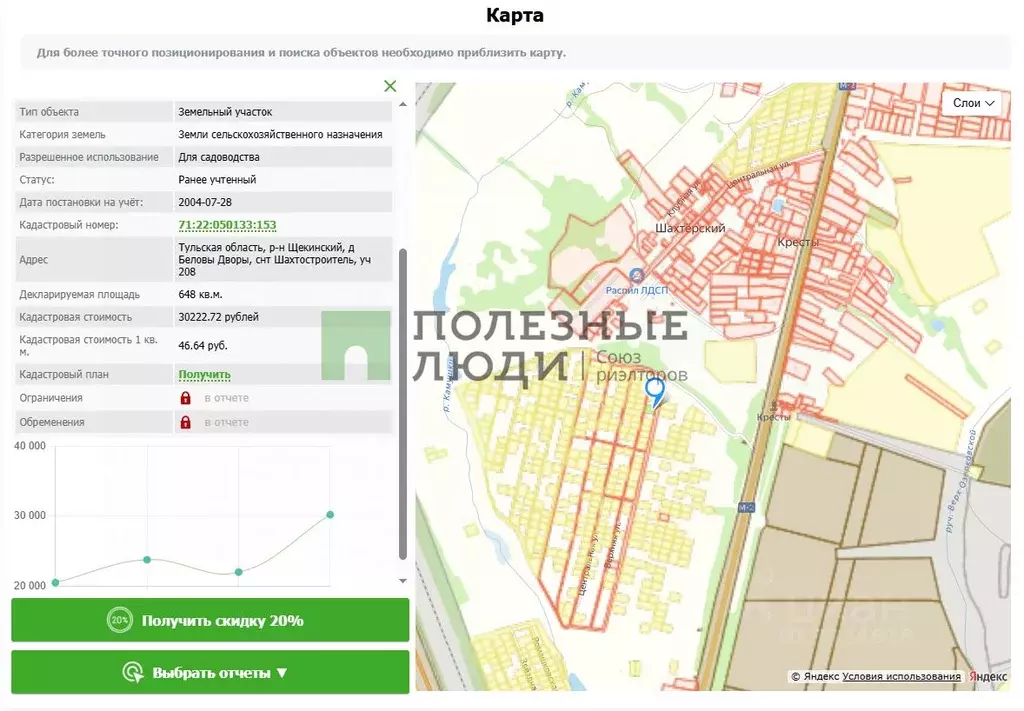Image resolution: width=1024 pixels, height=711 pixels.
Task: Close the parcel info panel with green X
Action: tap(390, 86)
